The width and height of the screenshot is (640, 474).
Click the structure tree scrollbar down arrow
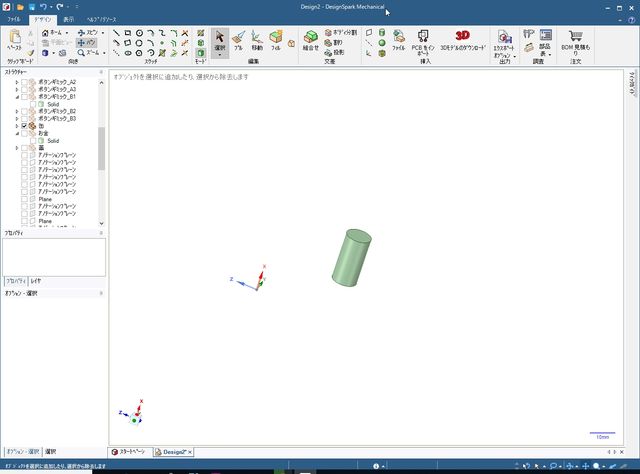click(101, 223)
